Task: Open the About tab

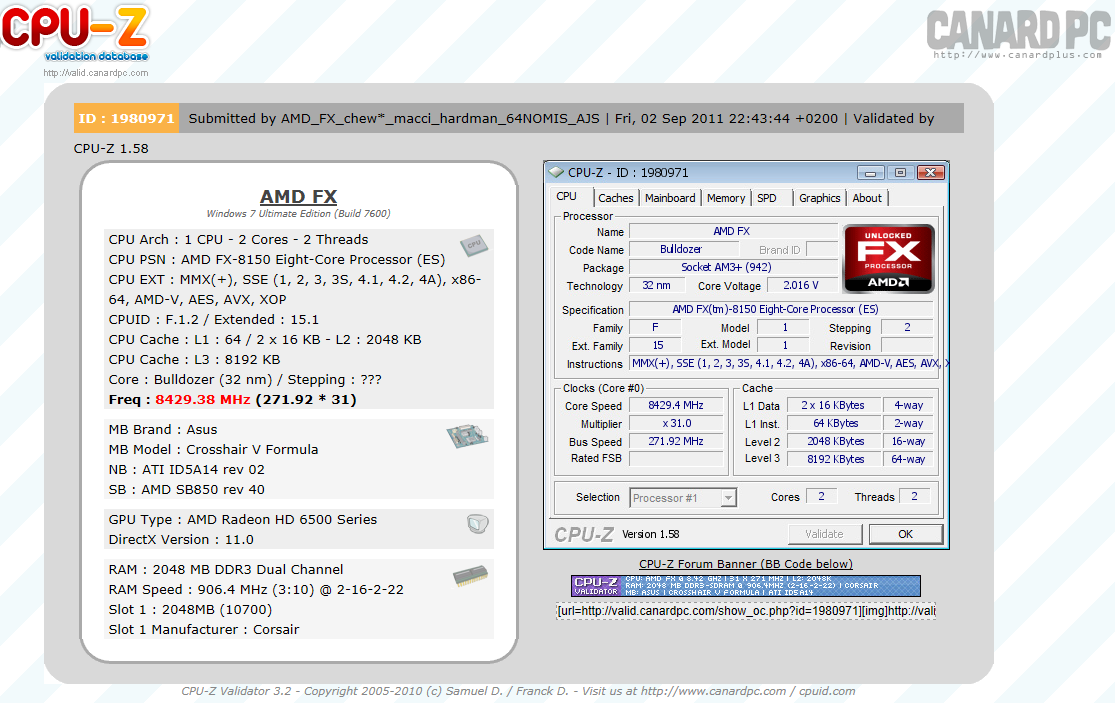Action: click(x=868, y=198)
